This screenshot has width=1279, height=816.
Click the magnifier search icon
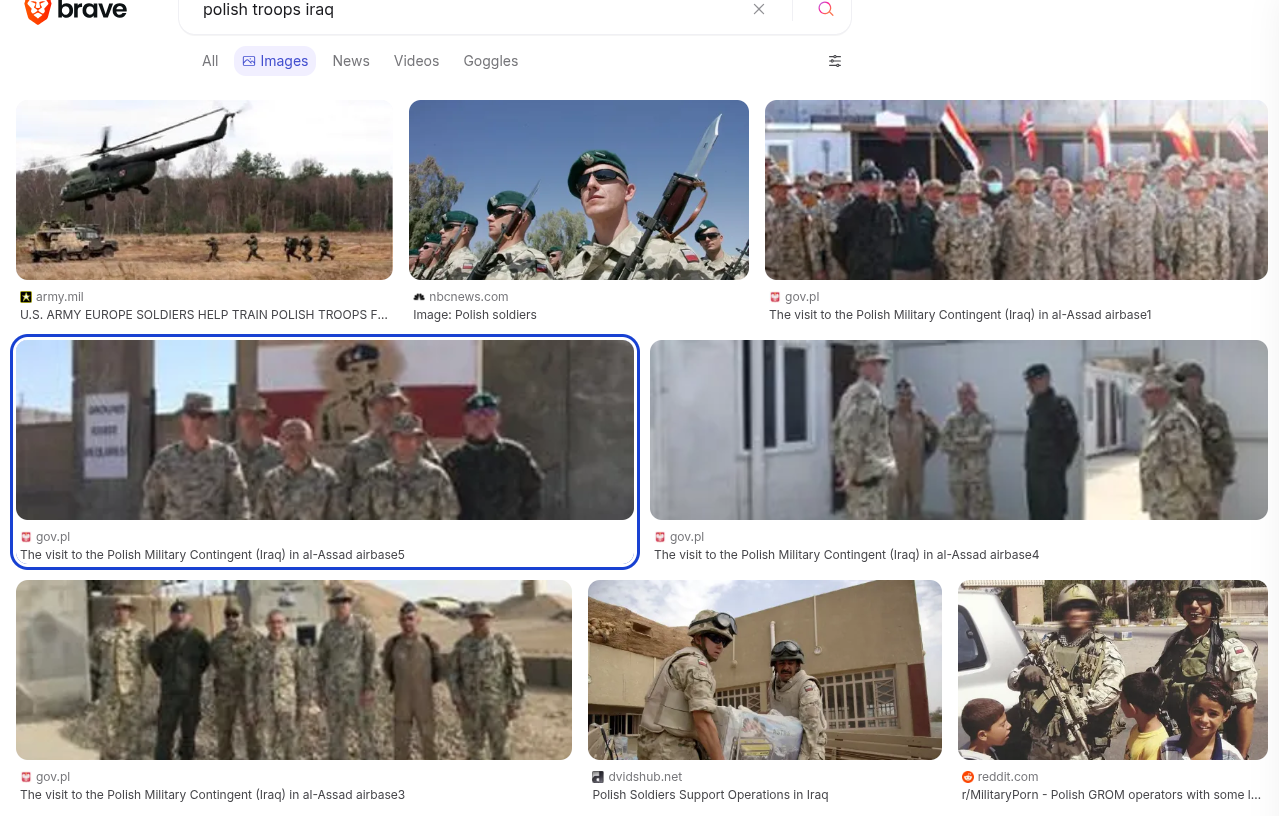(826, 9)
